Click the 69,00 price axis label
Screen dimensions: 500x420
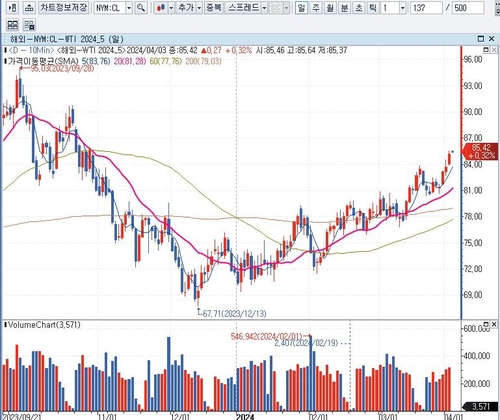pos(473,295)
